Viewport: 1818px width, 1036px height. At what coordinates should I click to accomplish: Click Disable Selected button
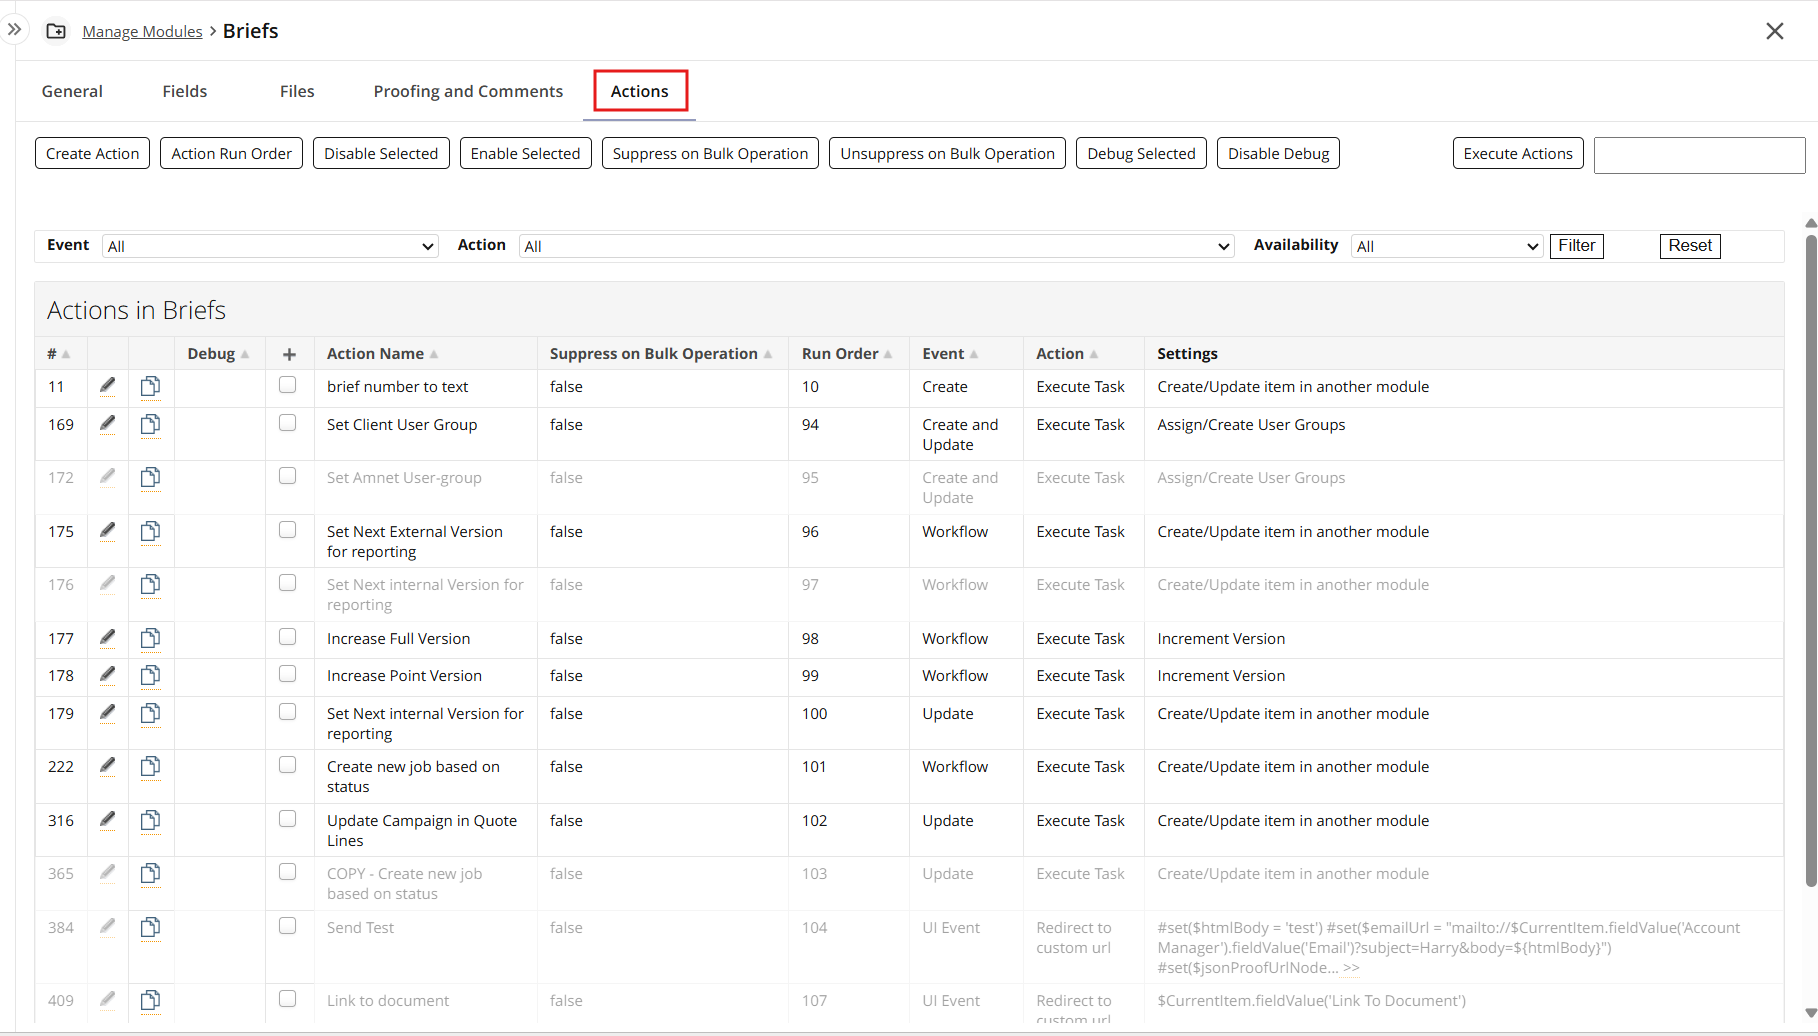(x=381, y=153)
